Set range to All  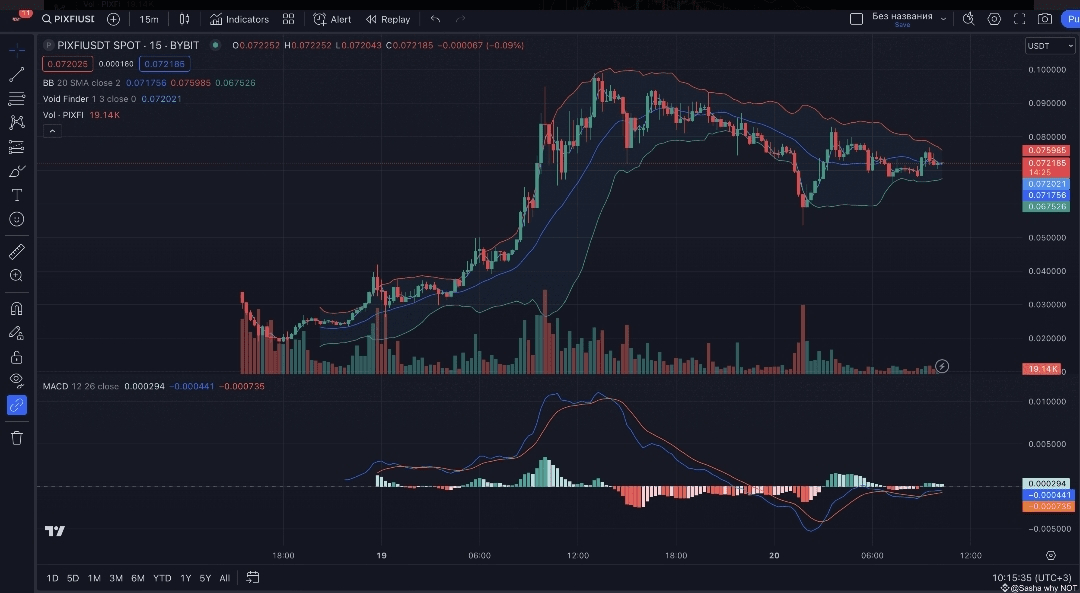click(225, 578)
